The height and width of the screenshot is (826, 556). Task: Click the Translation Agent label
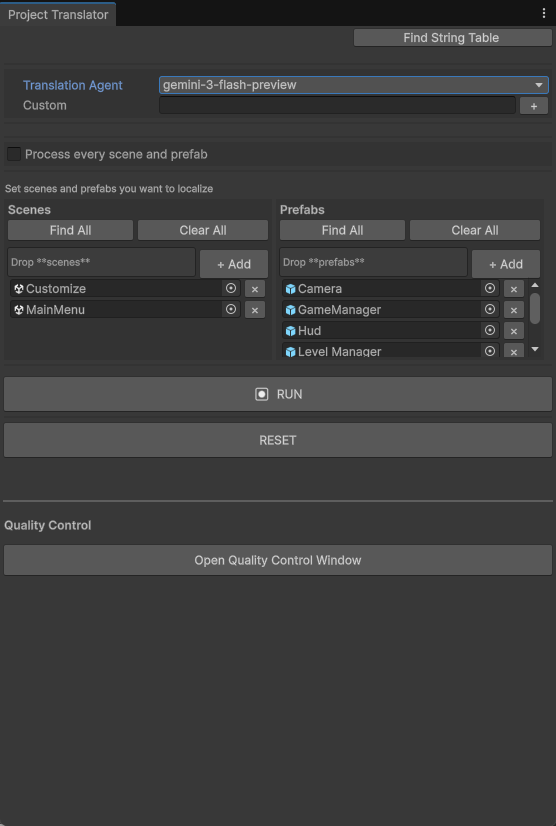tap(73, 85)
